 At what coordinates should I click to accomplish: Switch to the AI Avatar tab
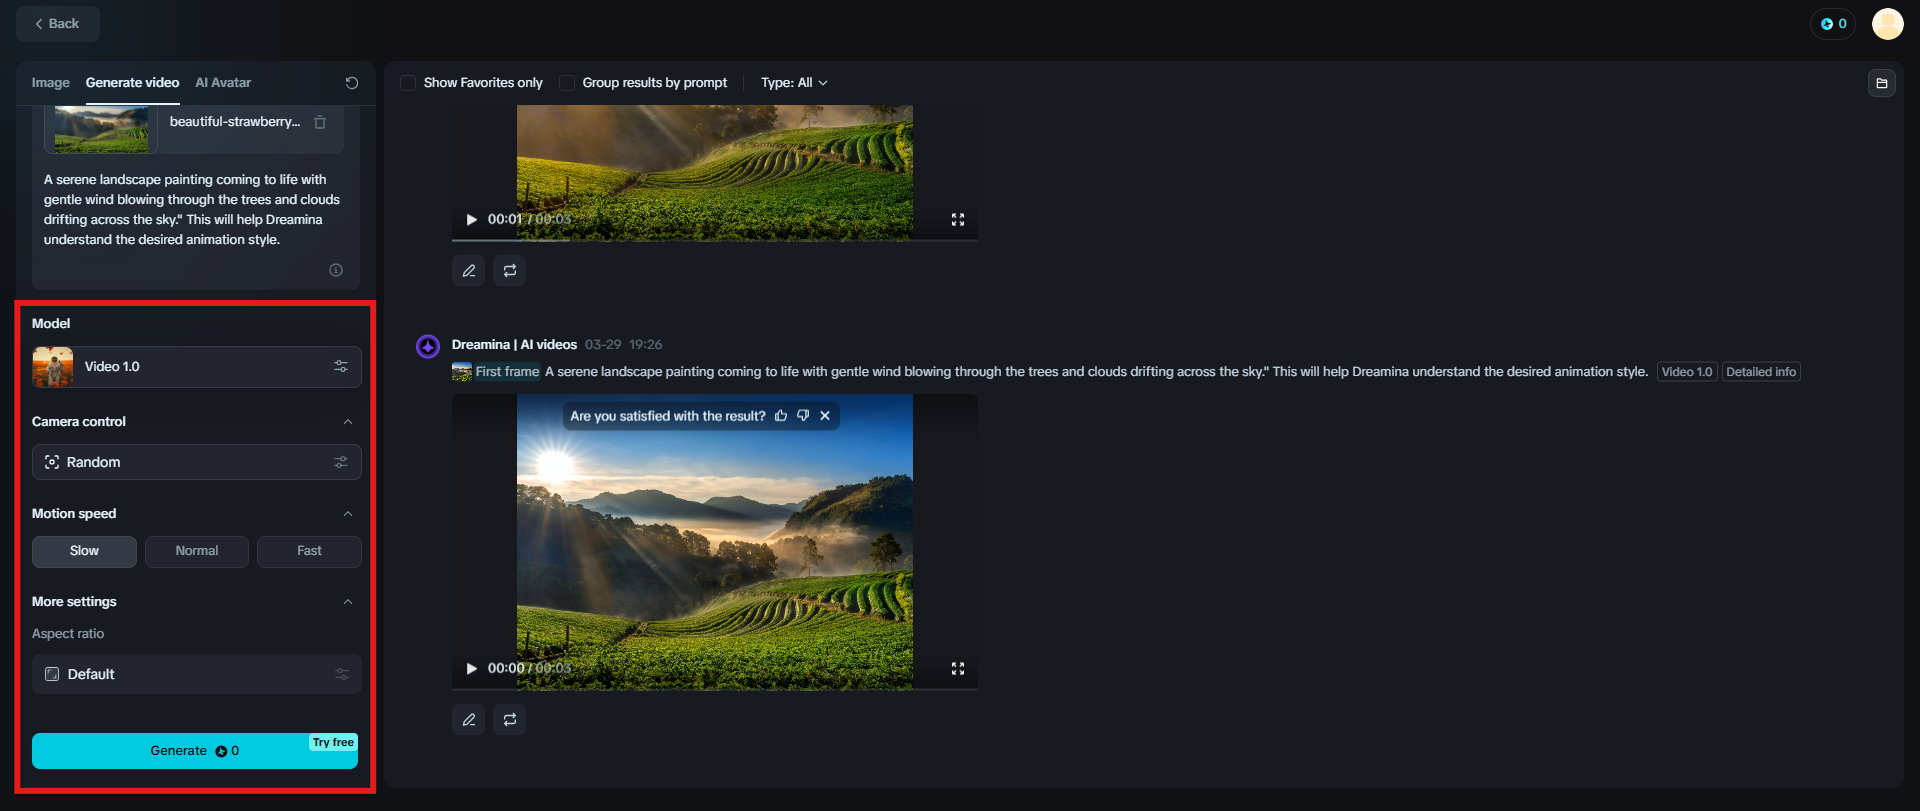223,83
